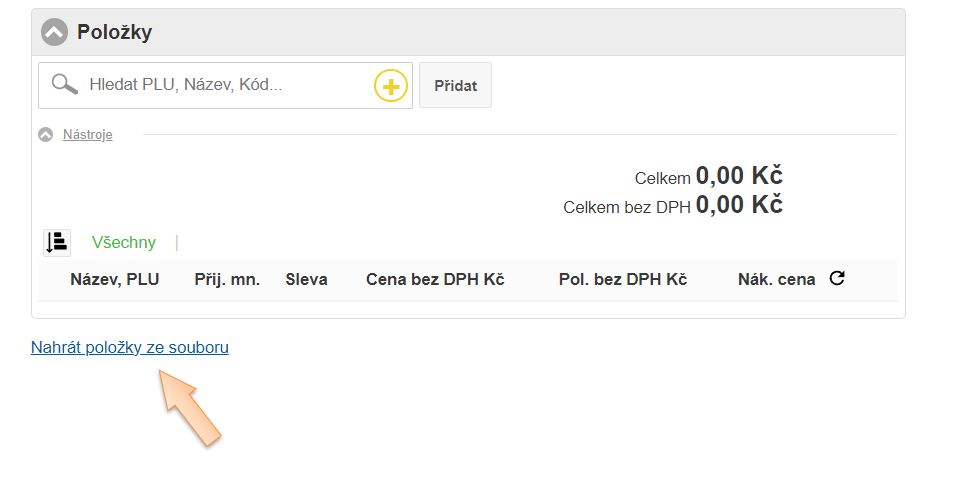Select the Cena bez DPH Kč header
Screen dimensions: 971x503
(435, 279)
